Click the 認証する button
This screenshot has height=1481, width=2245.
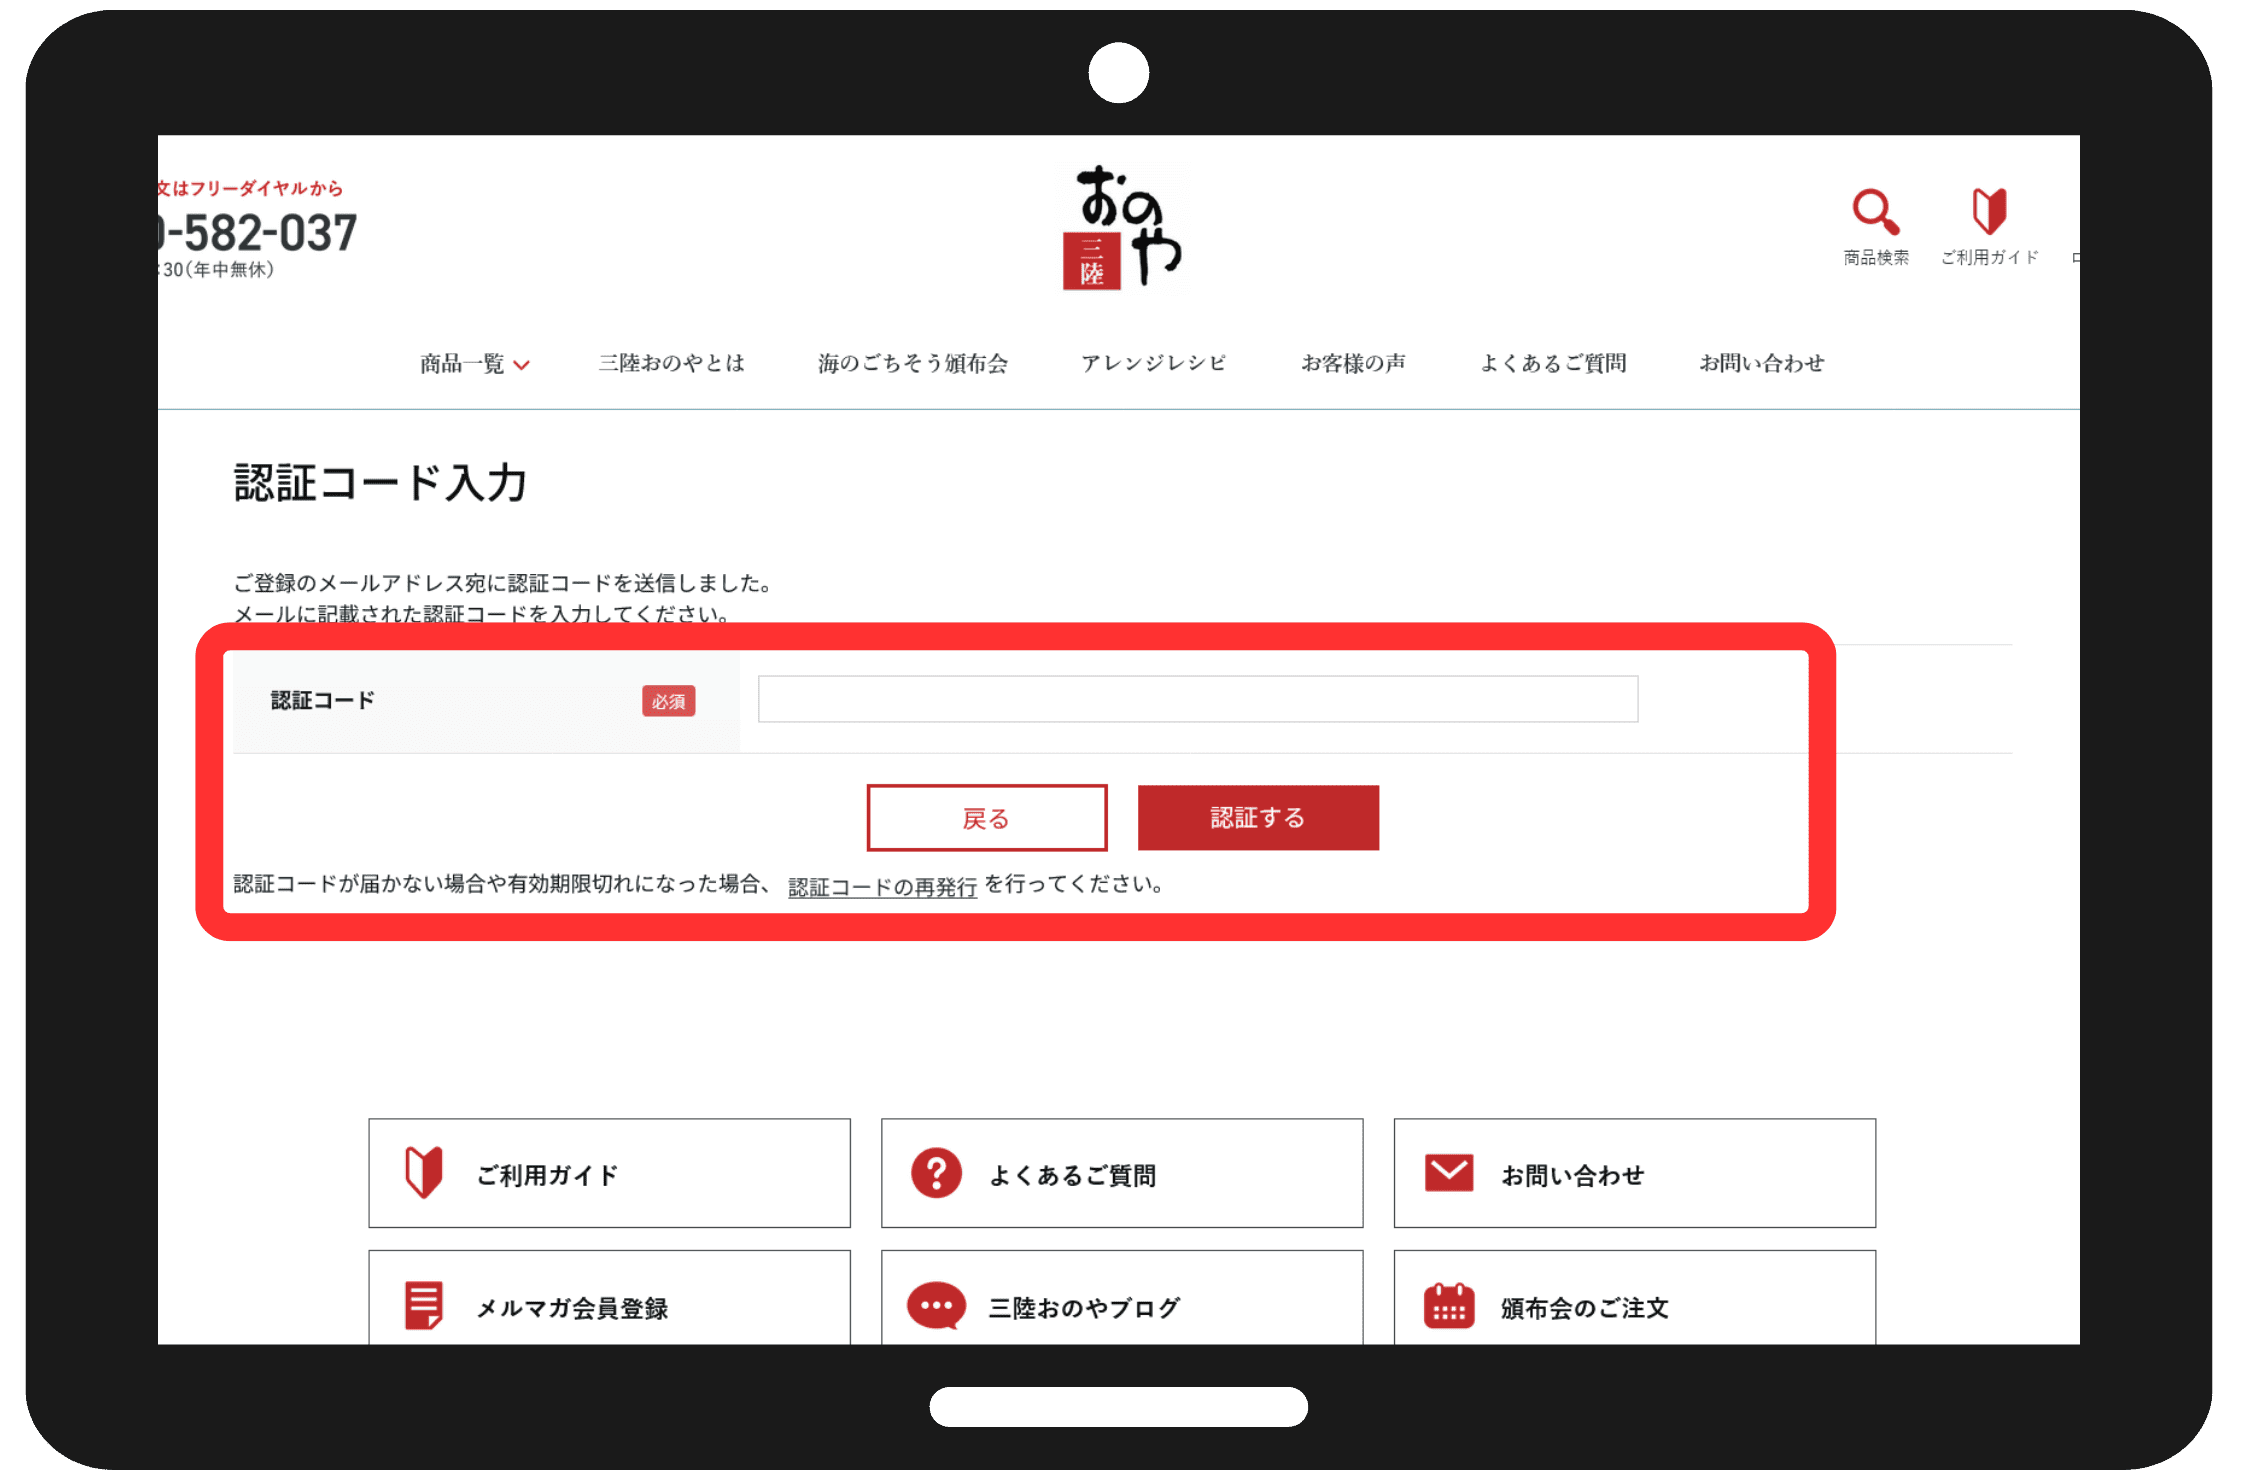pyautogui.click(x=1258, y=818)
